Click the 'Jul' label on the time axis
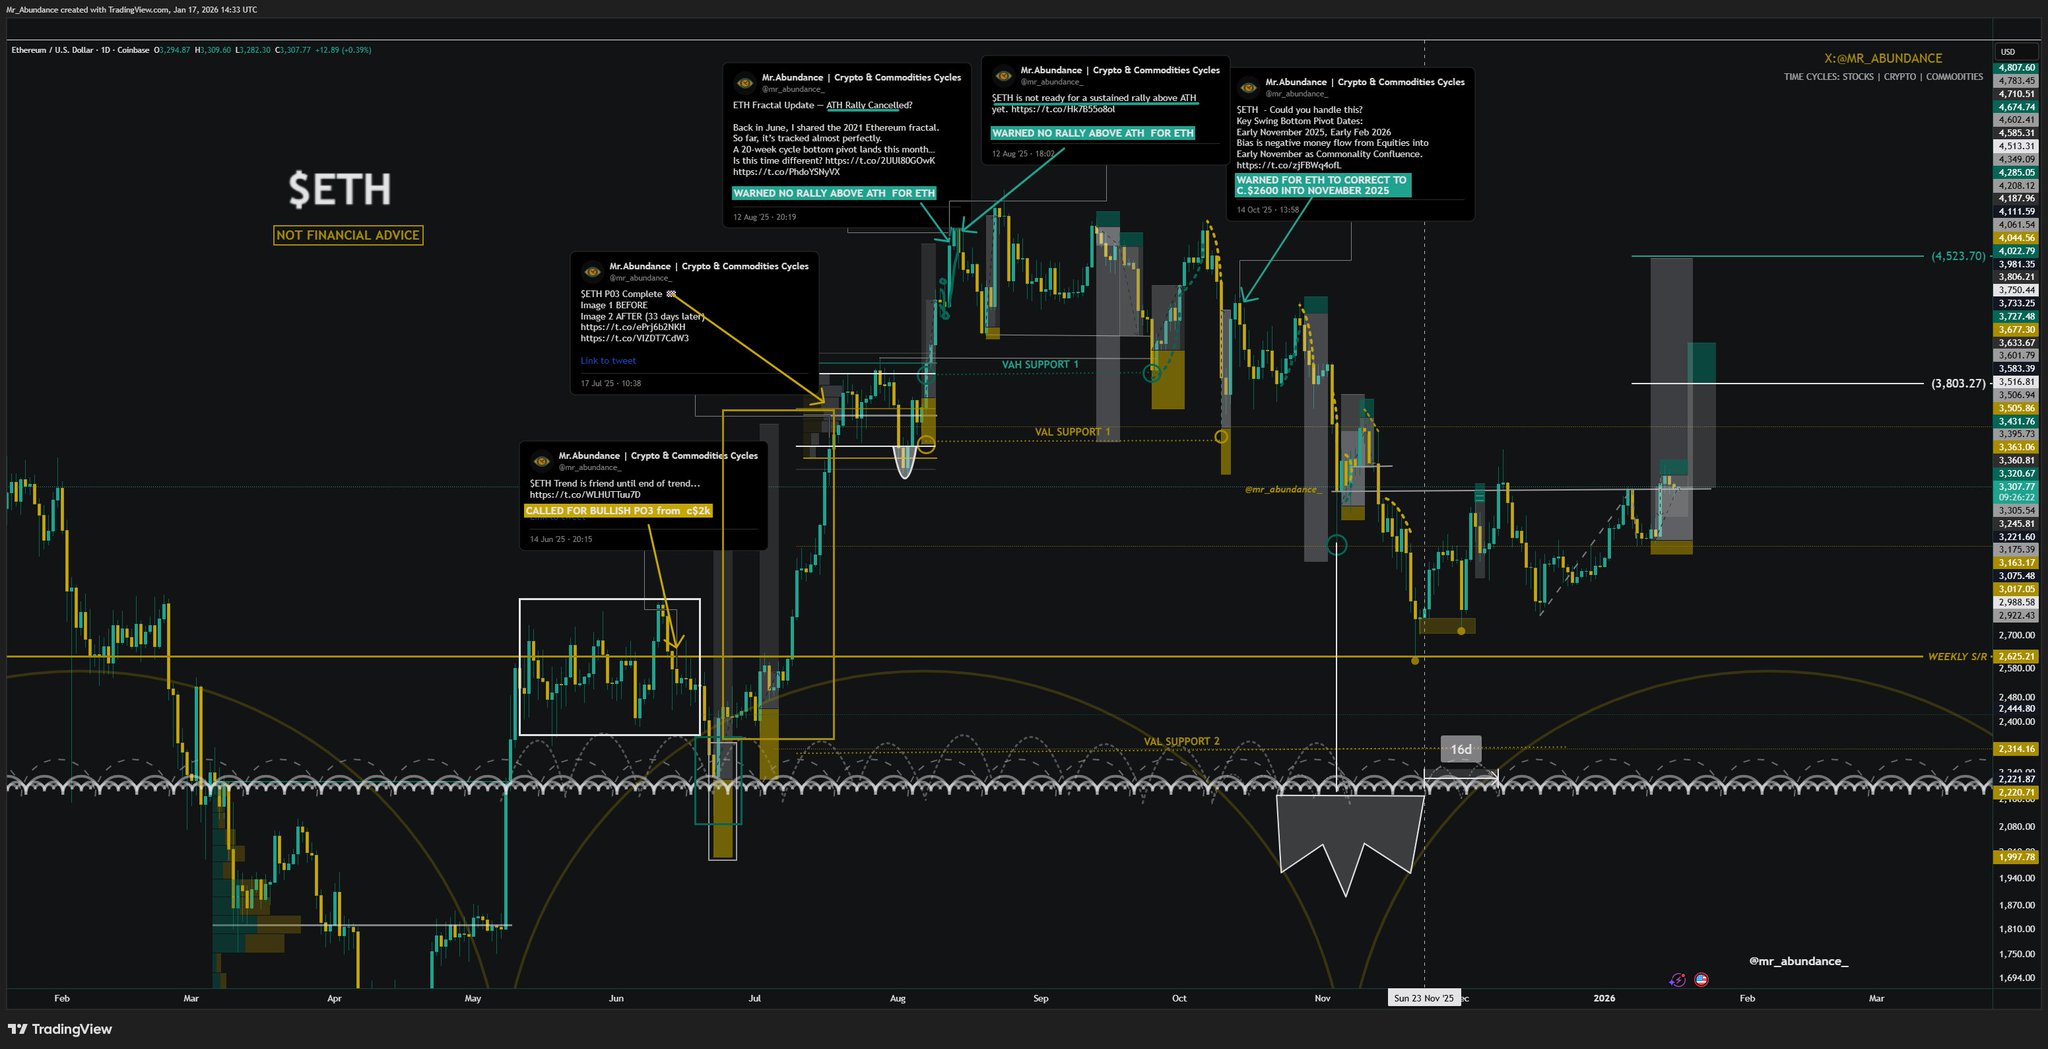The height and width of the screenshot is (1049, 2048). point(755,998)
